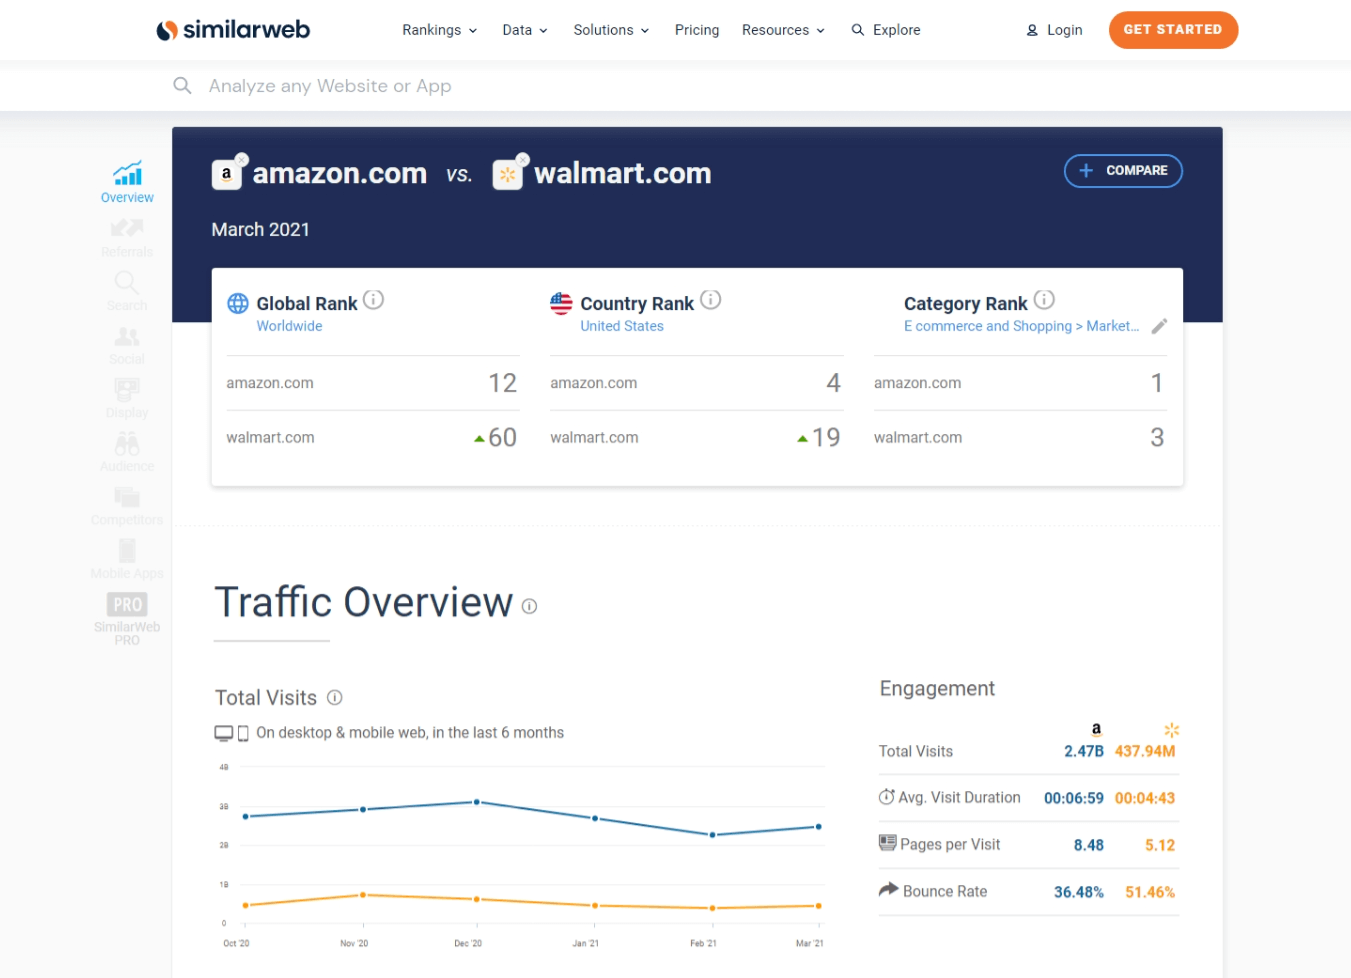Viewport: 1351px width, 978px height.
Task: Click the globe icon beside Global Rank
Action: click(x=238, y=303)
